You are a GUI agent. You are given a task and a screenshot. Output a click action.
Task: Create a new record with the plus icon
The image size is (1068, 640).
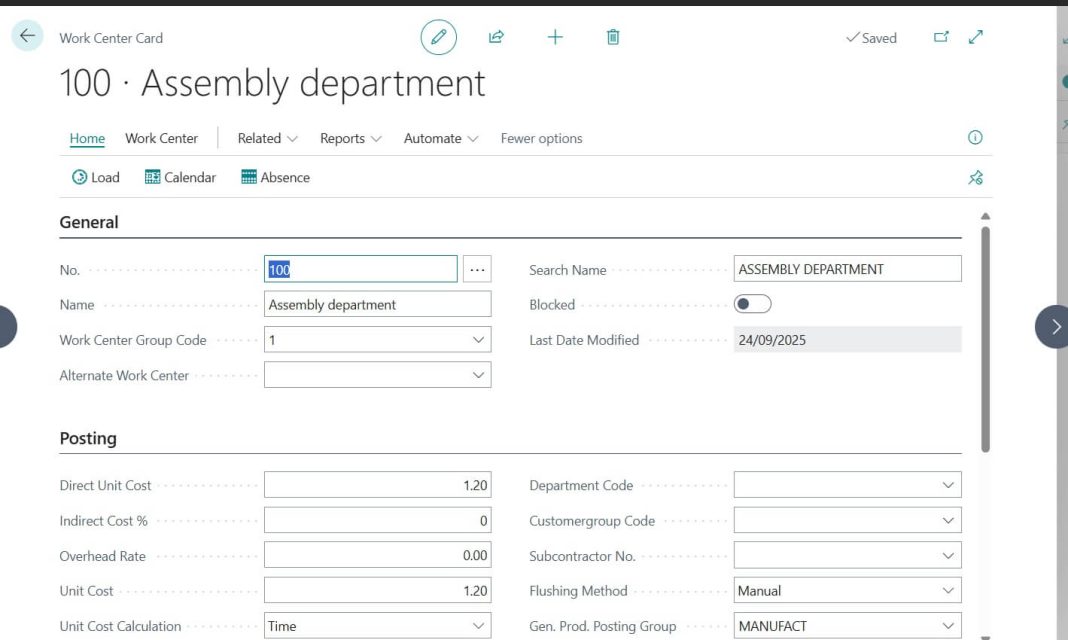tap(554, 37)
